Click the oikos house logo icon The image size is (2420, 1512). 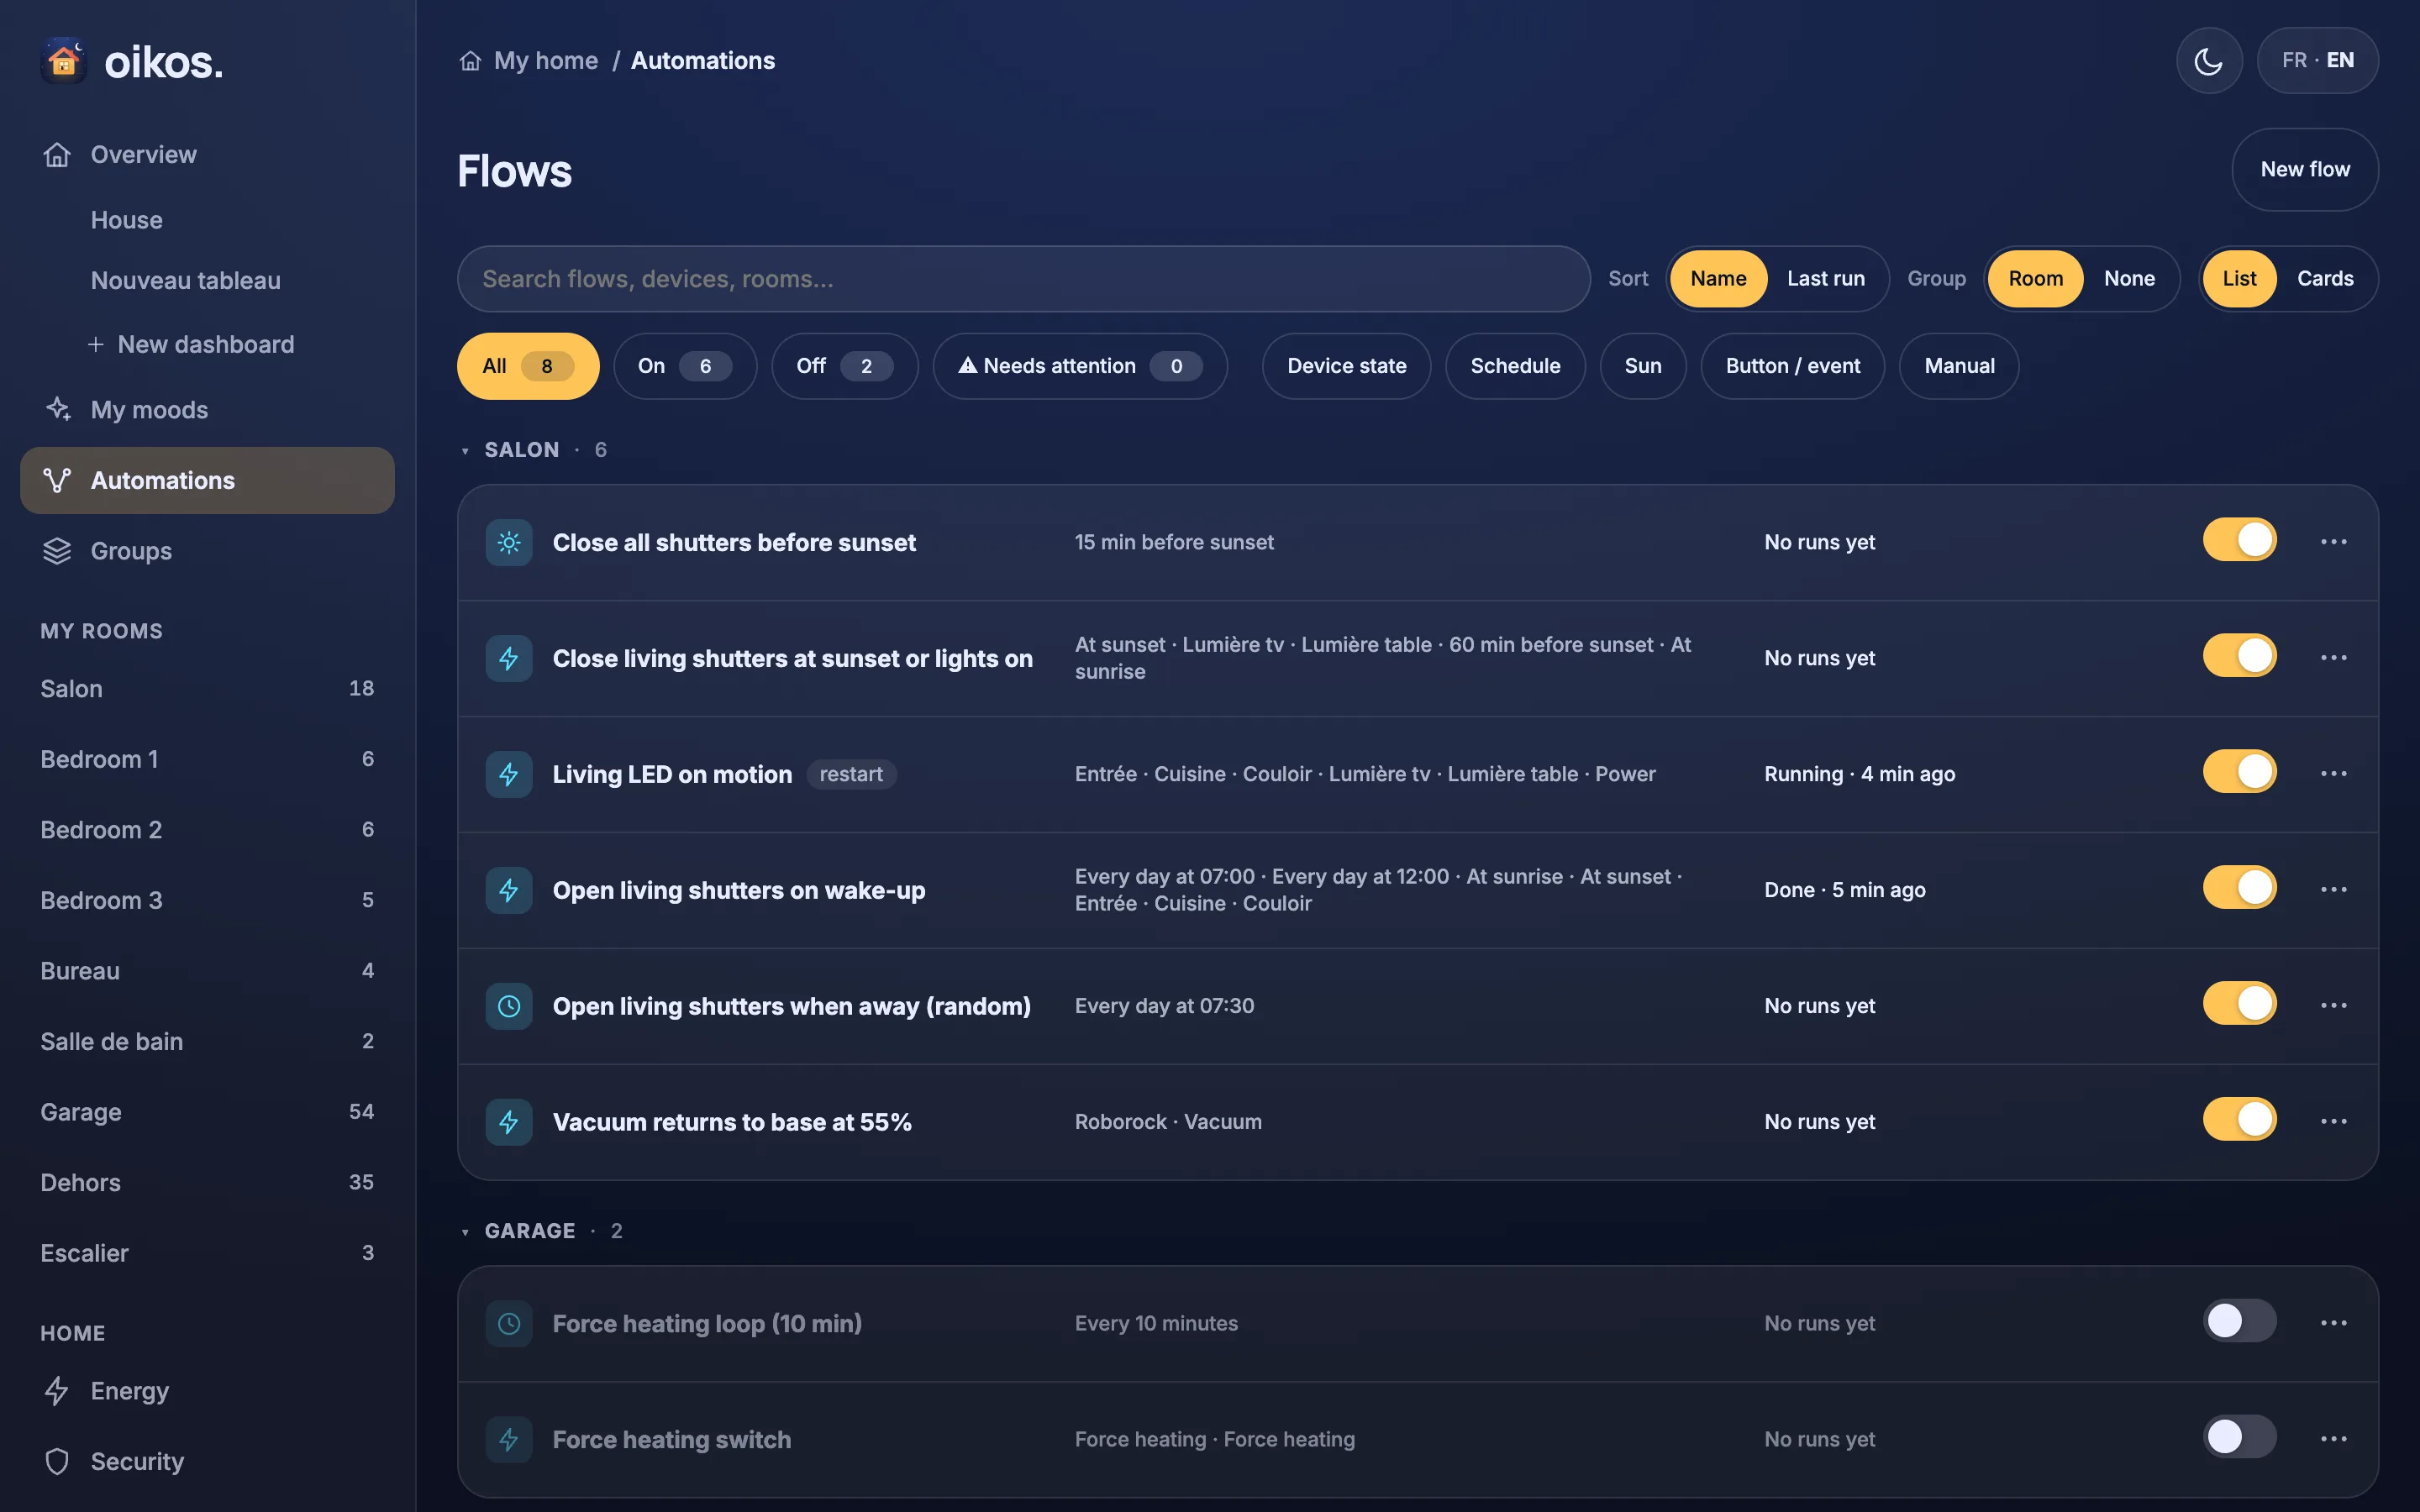(x=63, y=61)
